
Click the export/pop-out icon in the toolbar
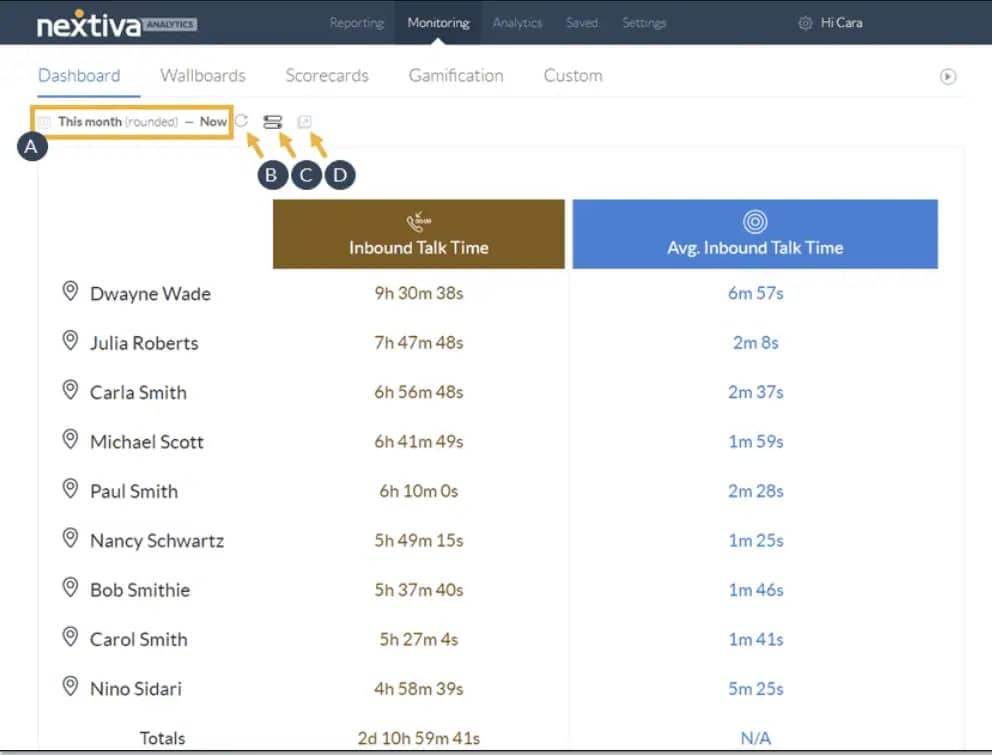point(304,122)
